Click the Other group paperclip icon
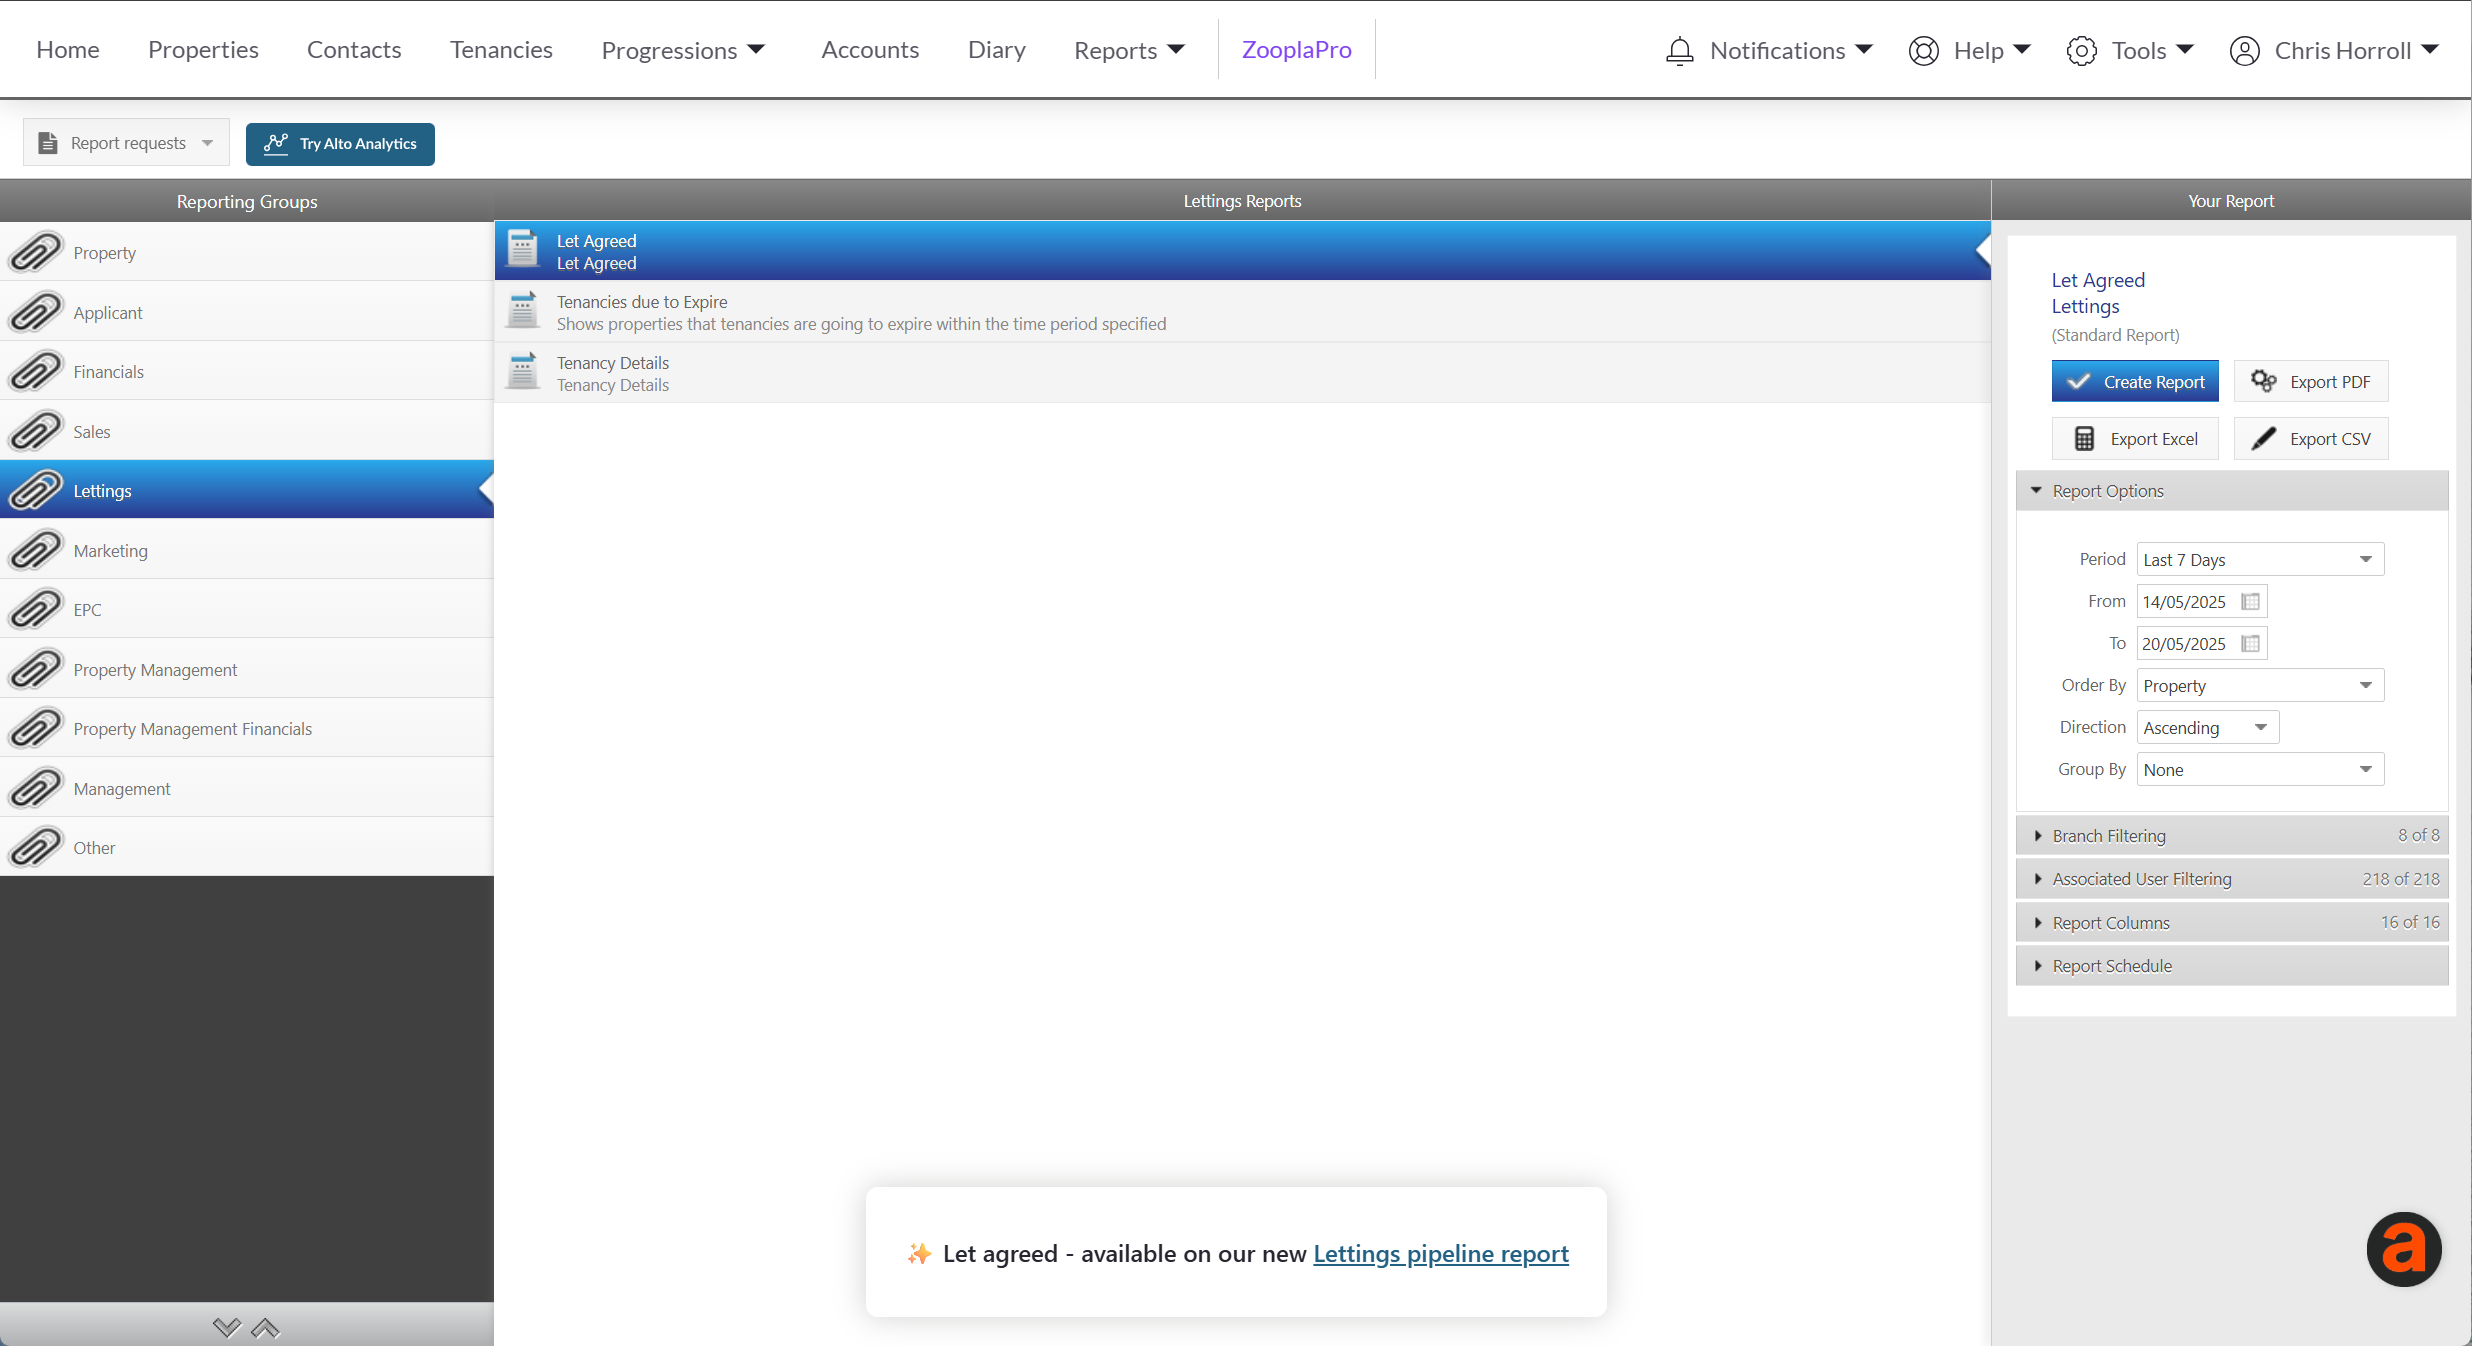2472x1346 pixels. point(36,847)
